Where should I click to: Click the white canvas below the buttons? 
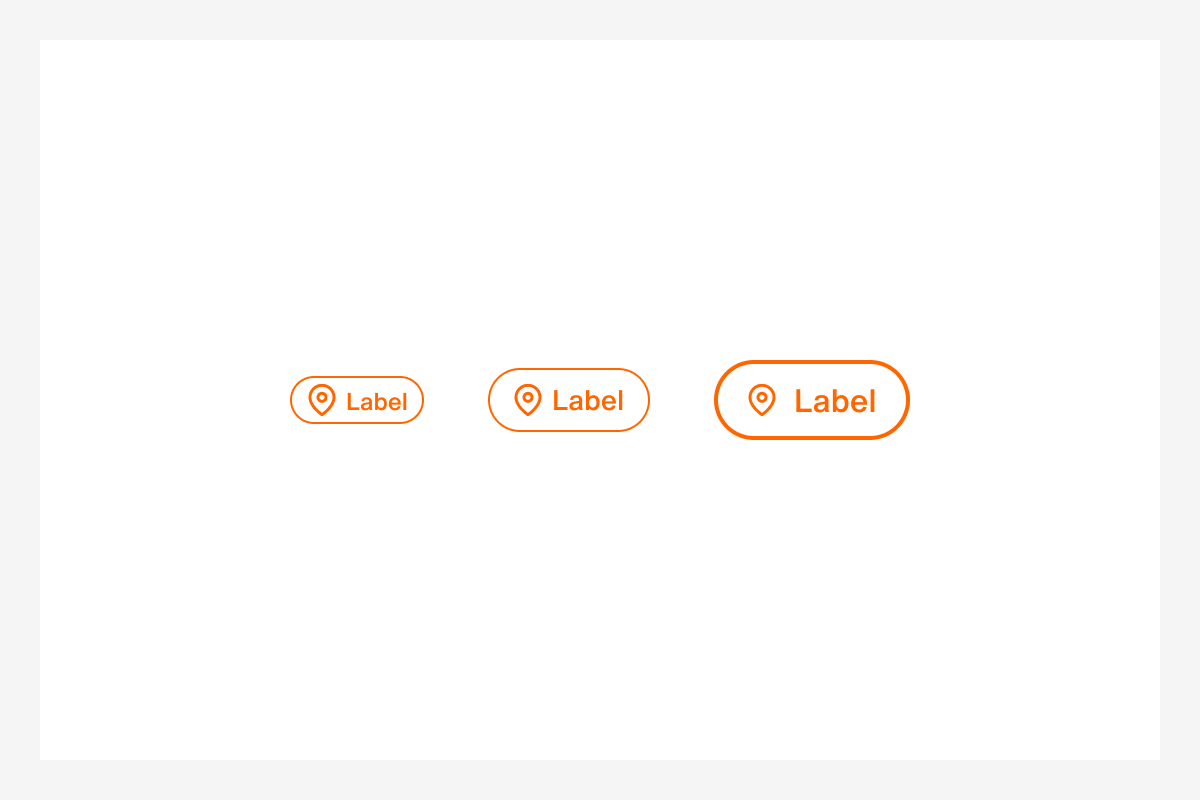pos(600,600)
